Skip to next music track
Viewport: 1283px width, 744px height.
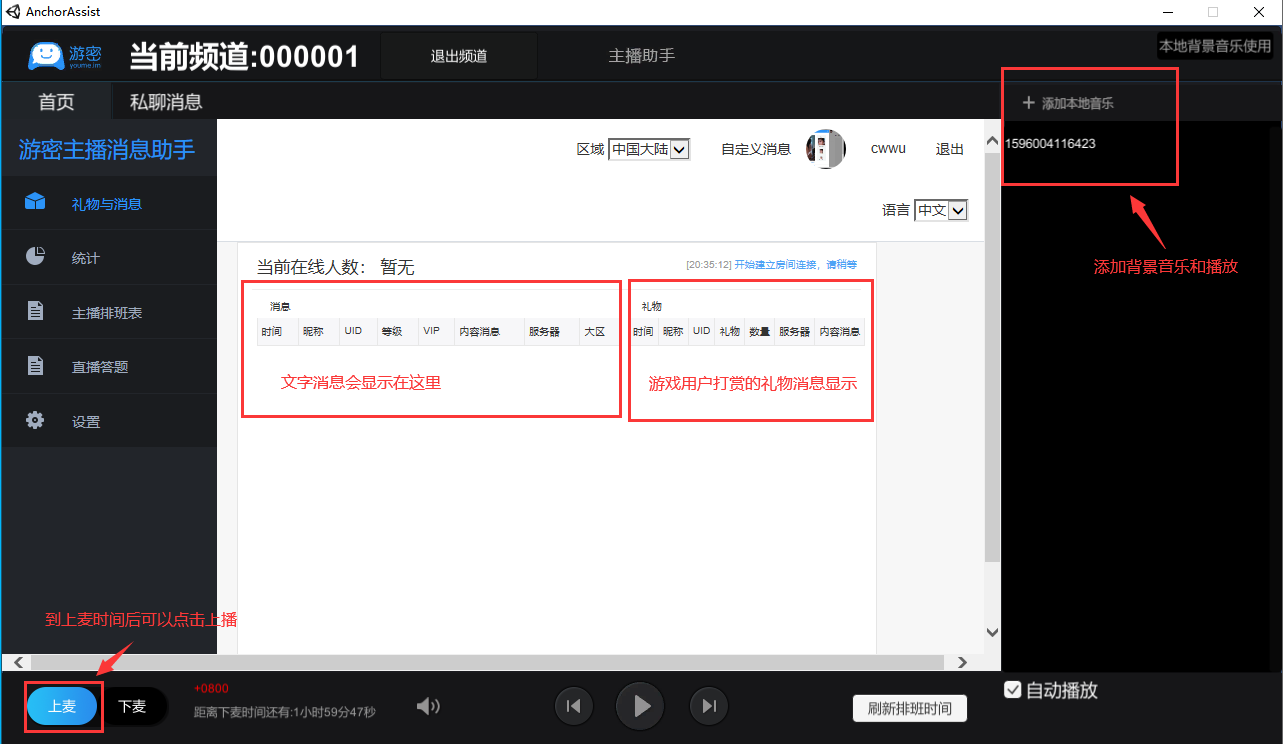coord(709,706)
